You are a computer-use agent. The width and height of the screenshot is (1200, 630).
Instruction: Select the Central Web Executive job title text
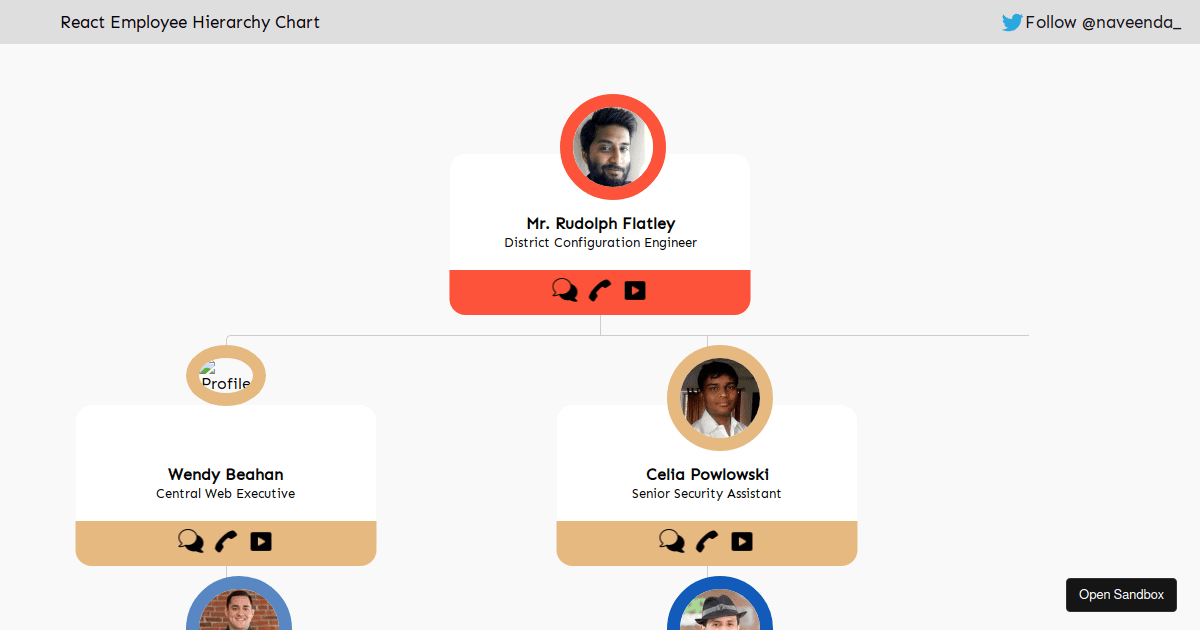coord(225,493)
